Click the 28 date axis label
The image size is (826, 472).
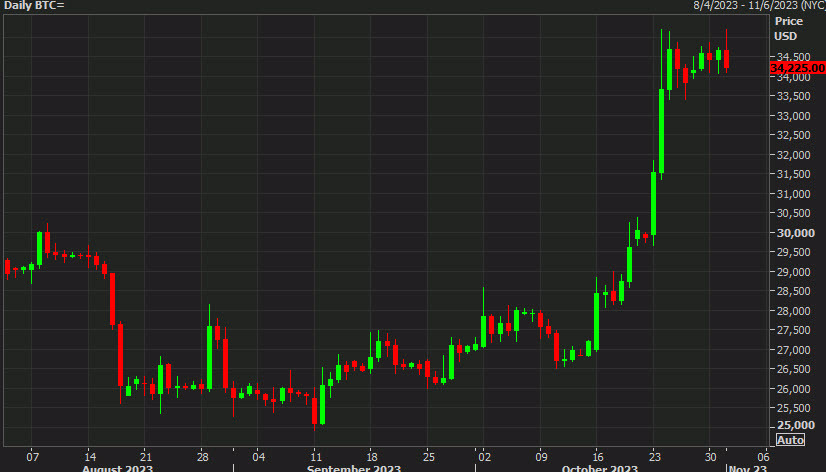202,457
